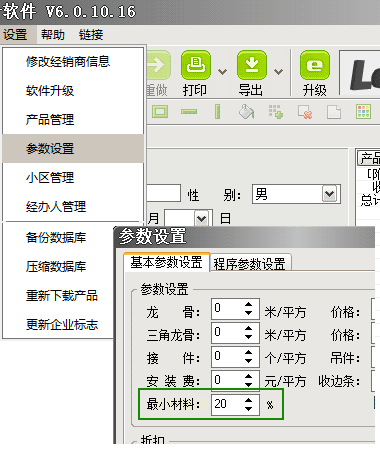Choose 备份数据库 from the menu

click(56, 237)
